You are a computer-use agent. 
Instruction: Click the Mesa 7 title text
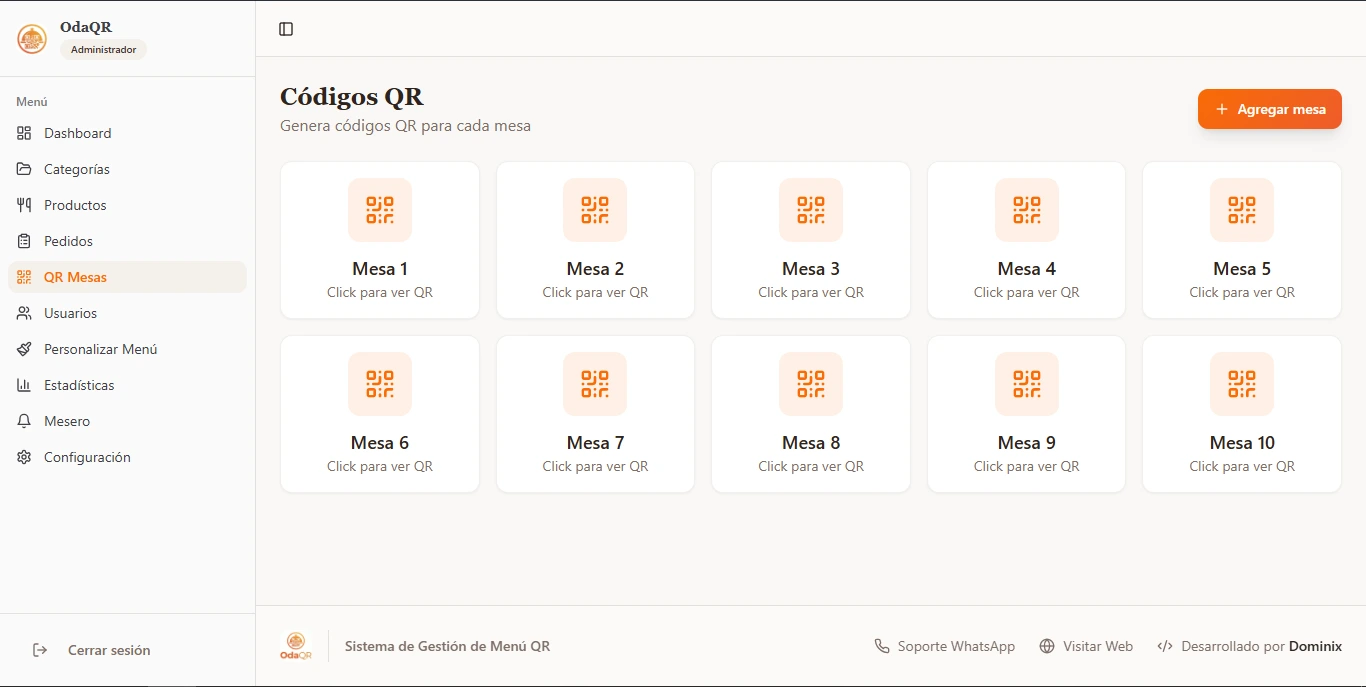pos(595,443)
